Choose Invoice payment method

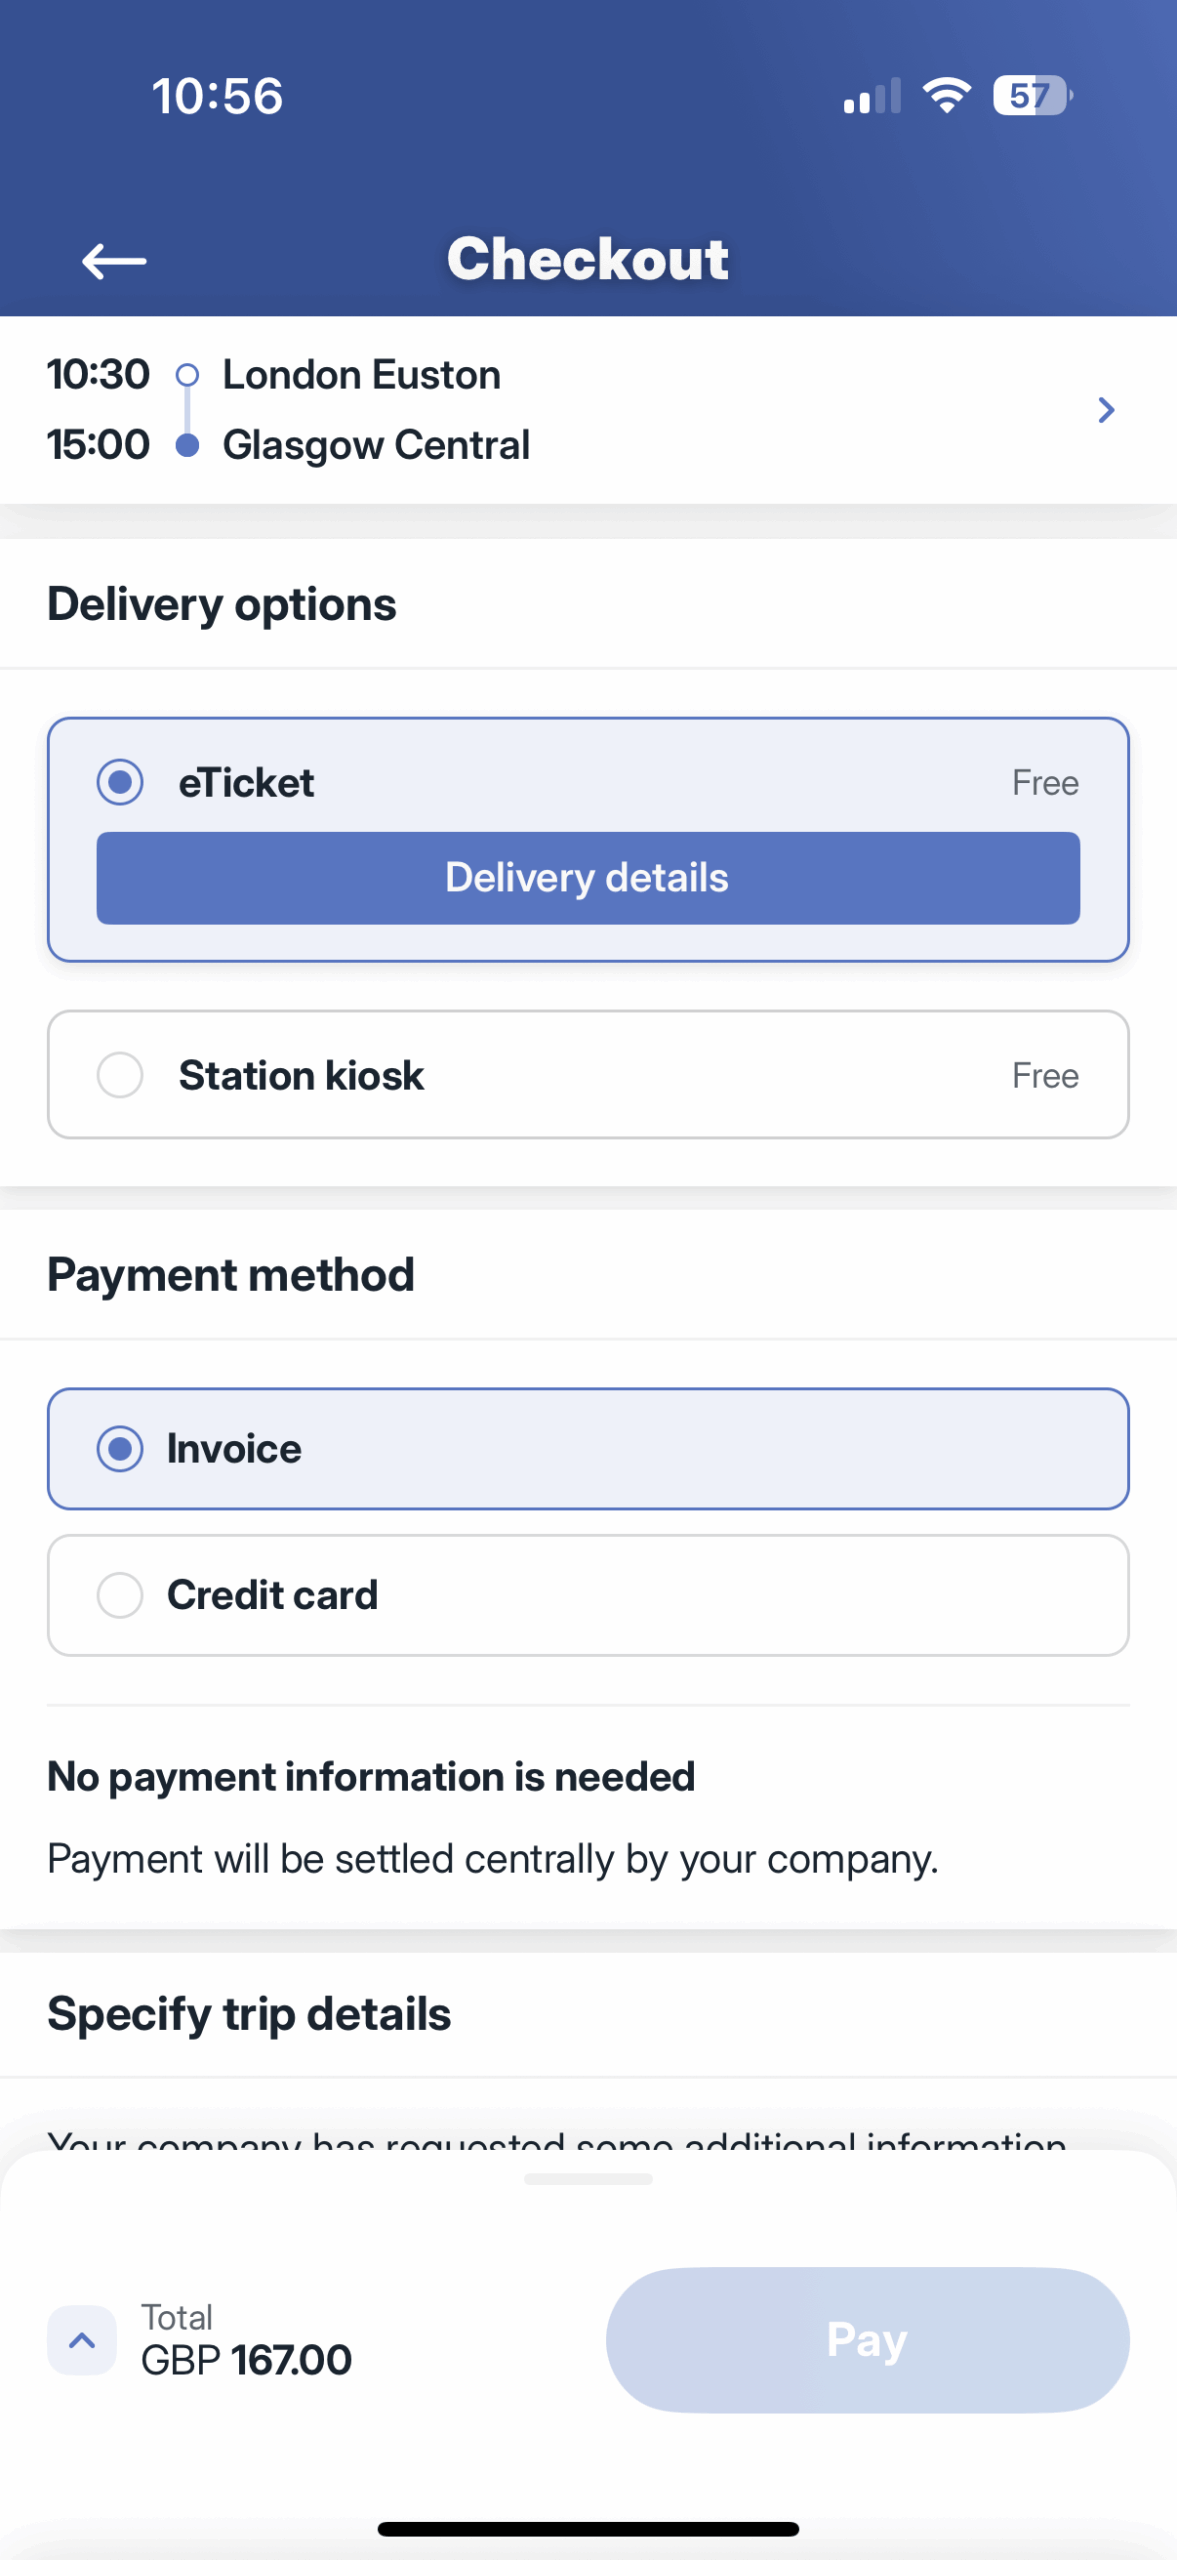pos(588,1448)
